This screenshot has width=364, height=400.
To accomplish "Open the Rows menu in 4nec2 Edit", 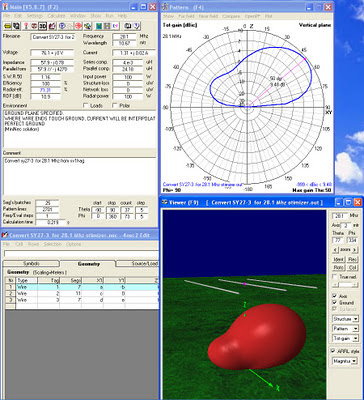I will [33, 244].
